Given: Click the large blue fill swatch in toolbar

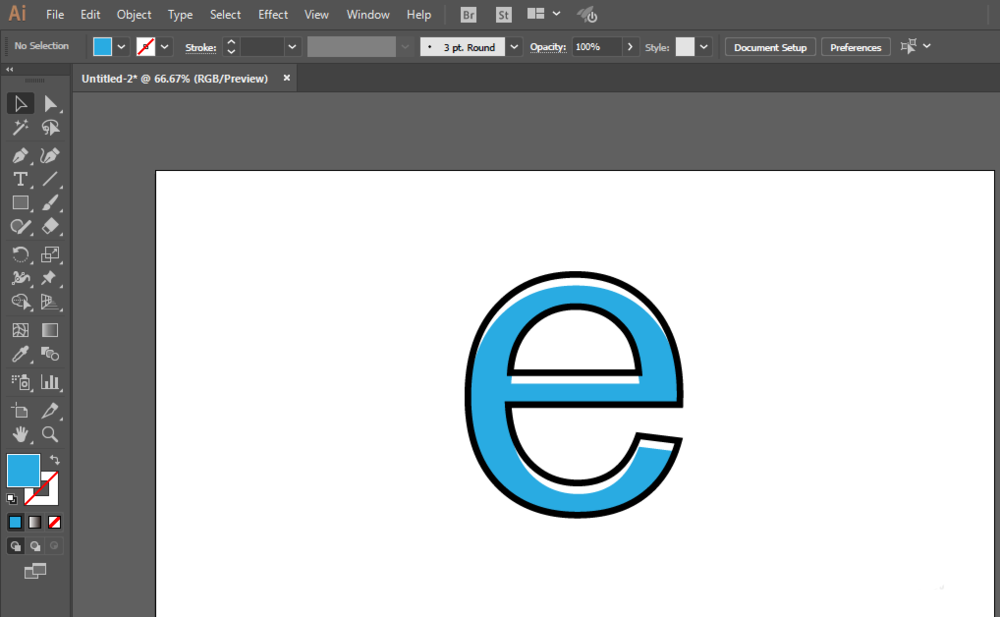Looking at the screenshot, I should pos(23,470).
